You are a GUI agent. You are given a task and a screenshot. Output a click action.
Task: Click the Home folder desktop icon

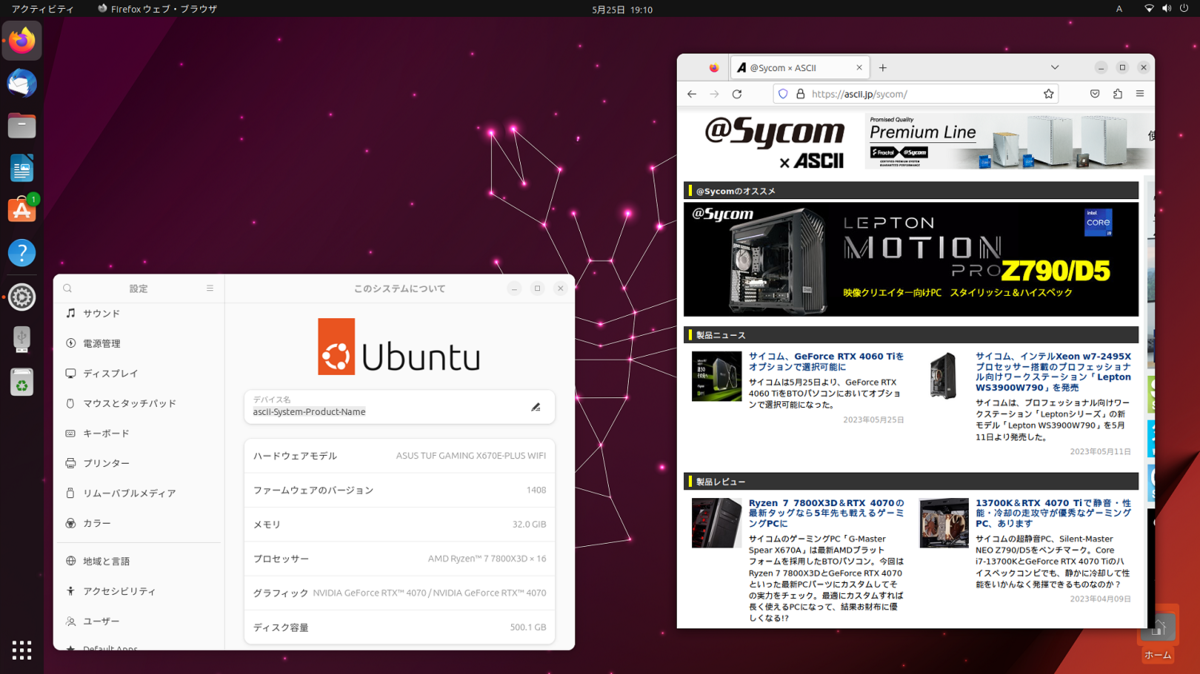(x=1158, y=634)
